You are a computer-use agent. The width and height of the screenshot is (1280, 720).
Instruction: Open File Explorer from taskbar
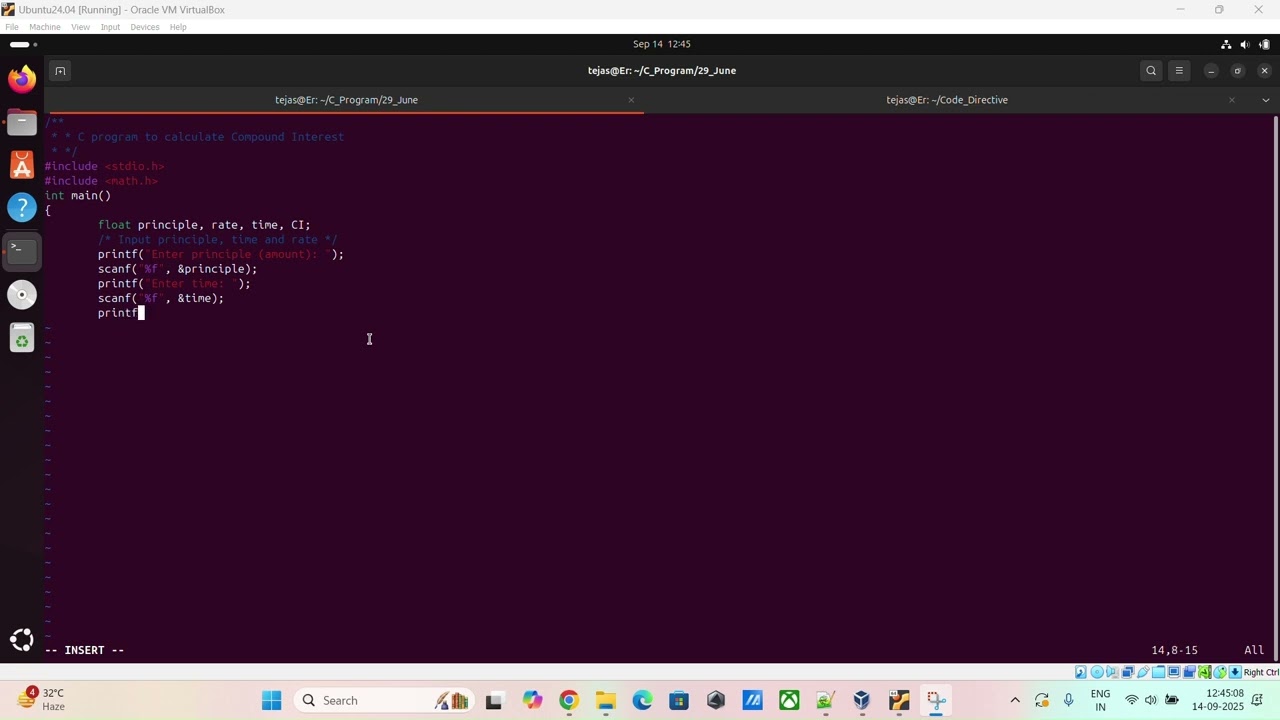(x=605, y=700)
